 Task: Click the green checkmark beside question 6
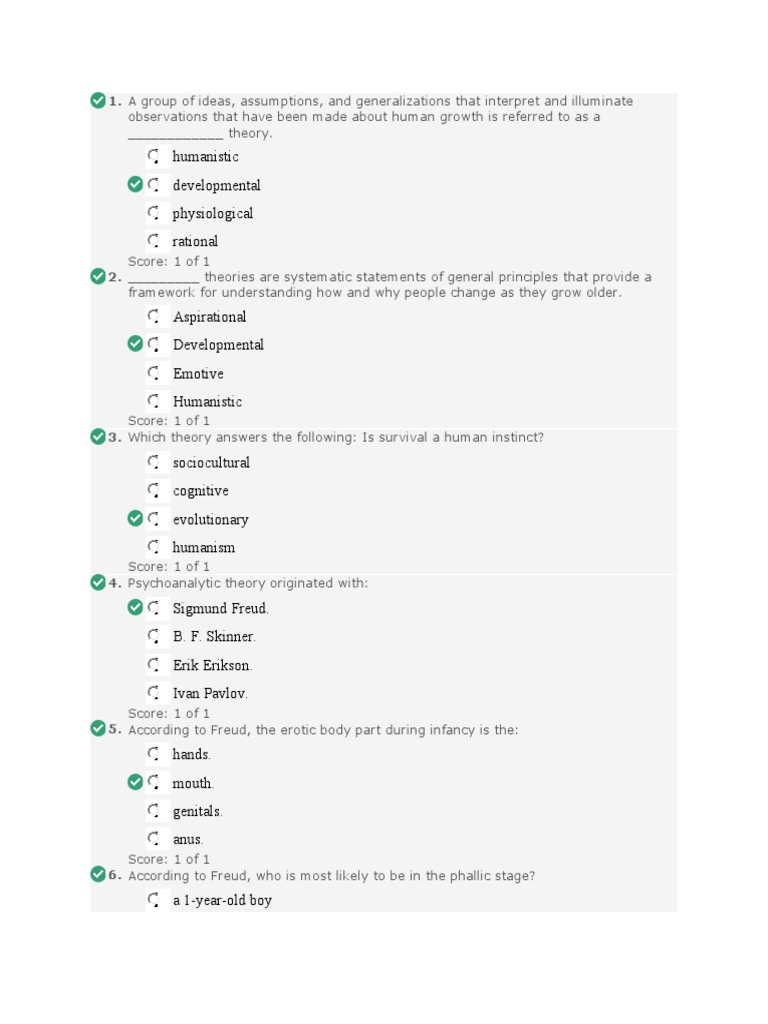[x=98, y=874]
